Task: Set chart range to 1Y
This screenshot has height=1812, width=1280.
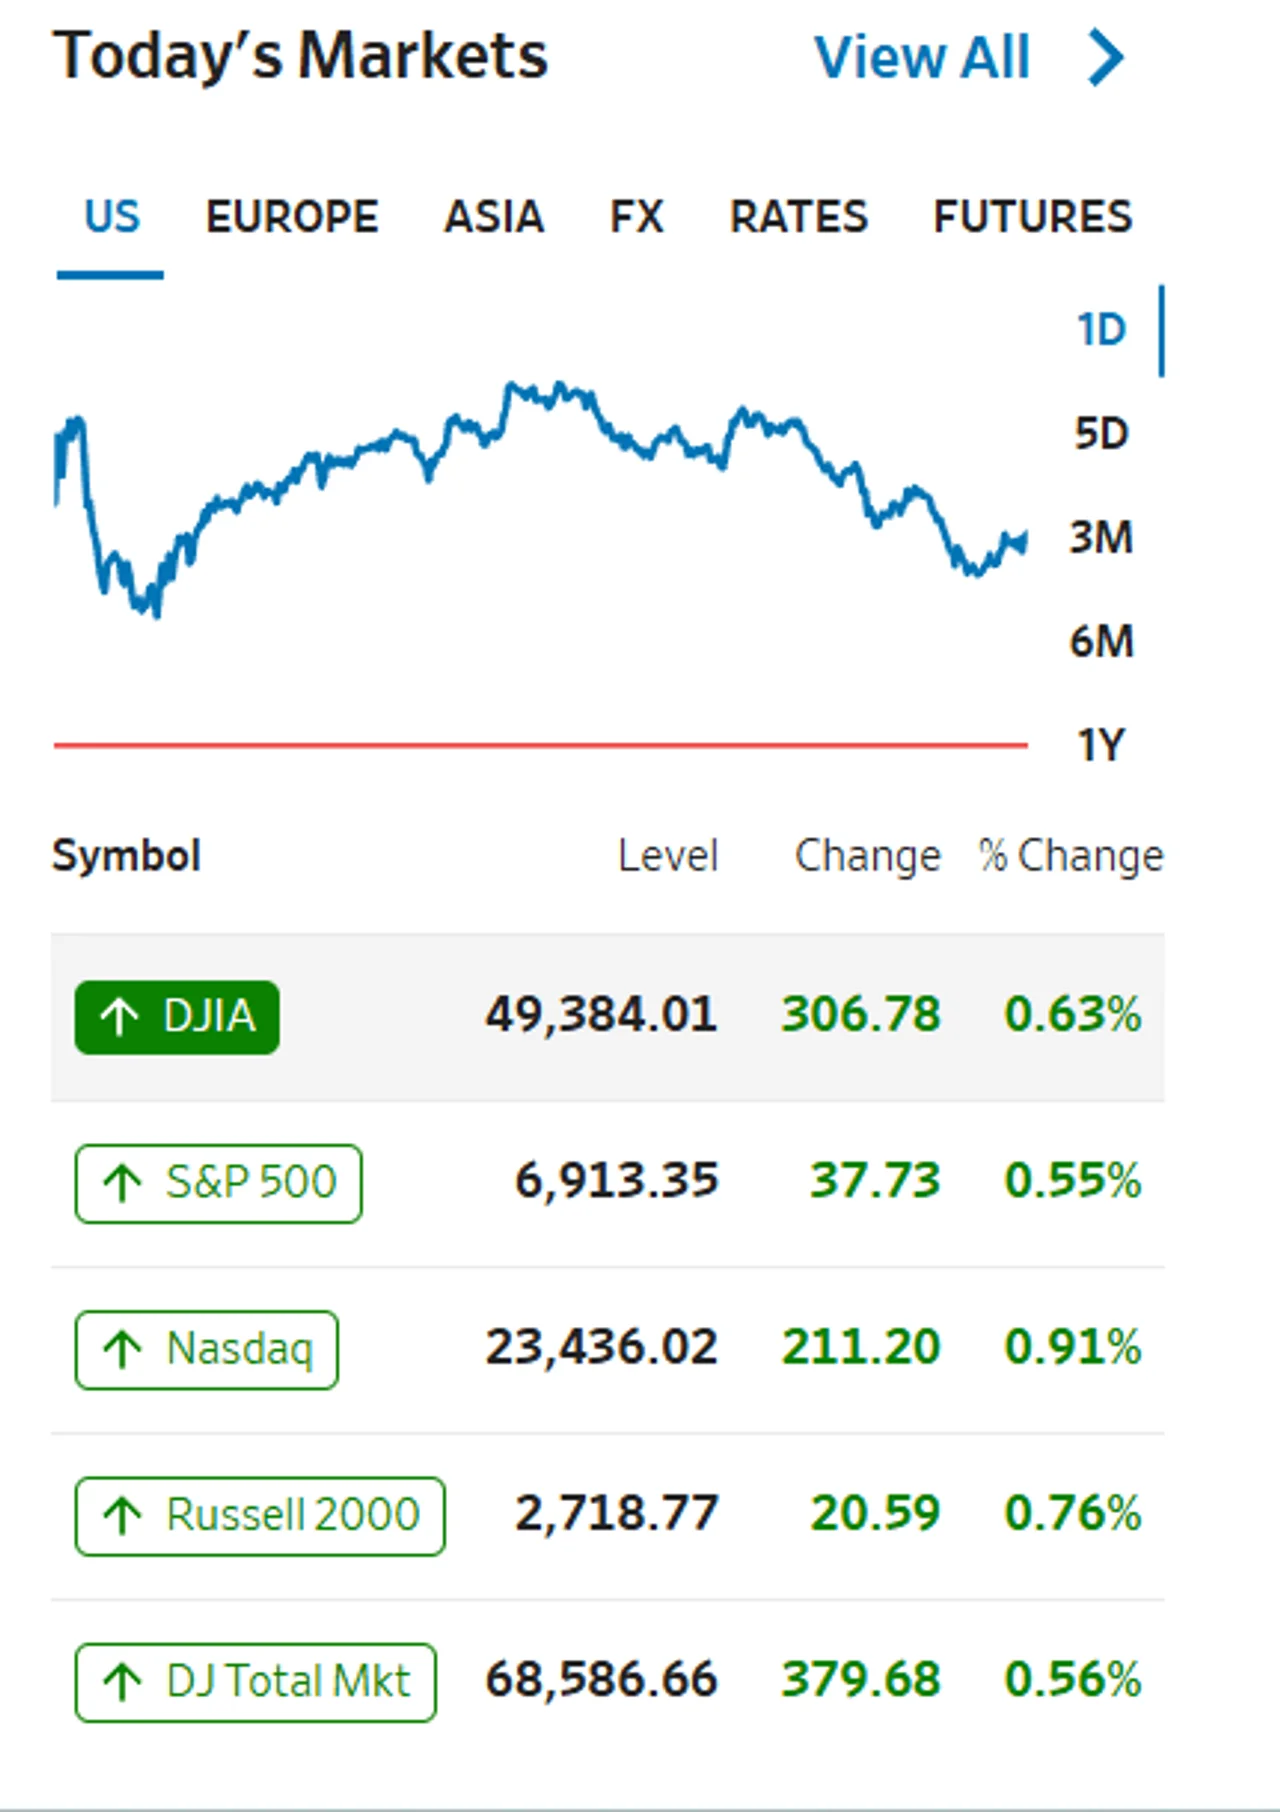Action: point(1101,746)
